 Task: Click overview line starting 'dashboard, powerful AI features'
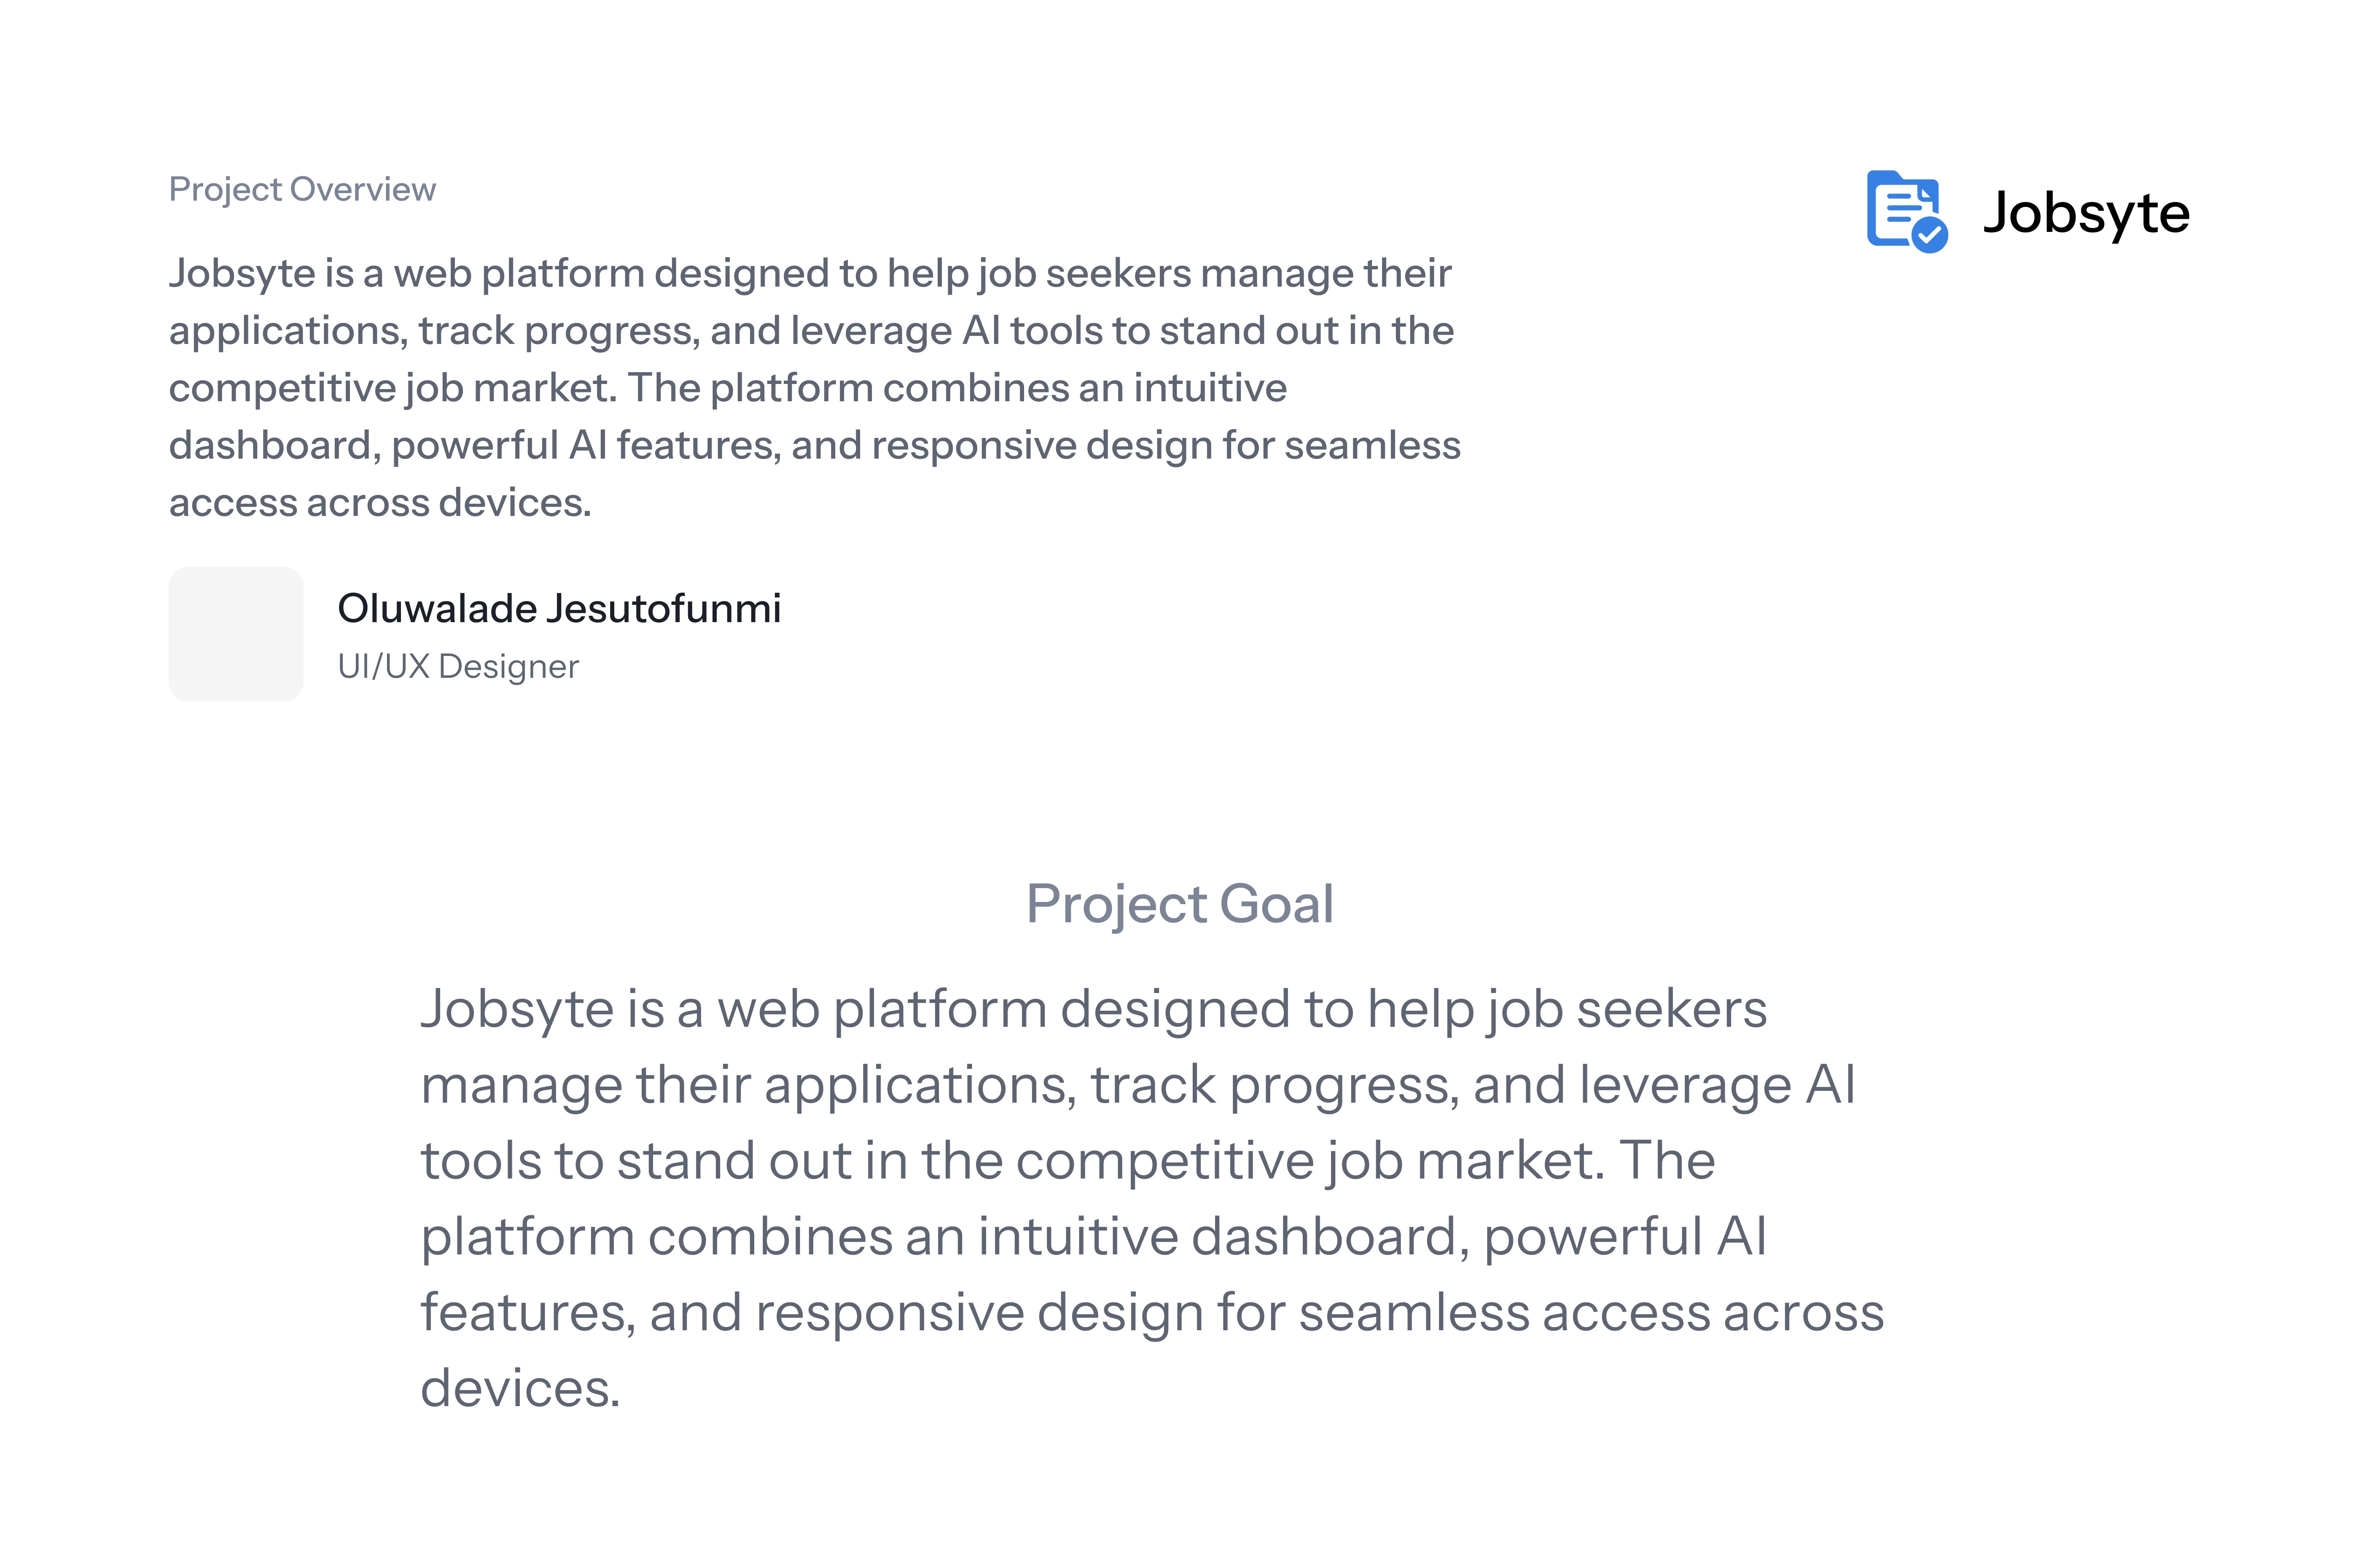[x=814, y=445]
